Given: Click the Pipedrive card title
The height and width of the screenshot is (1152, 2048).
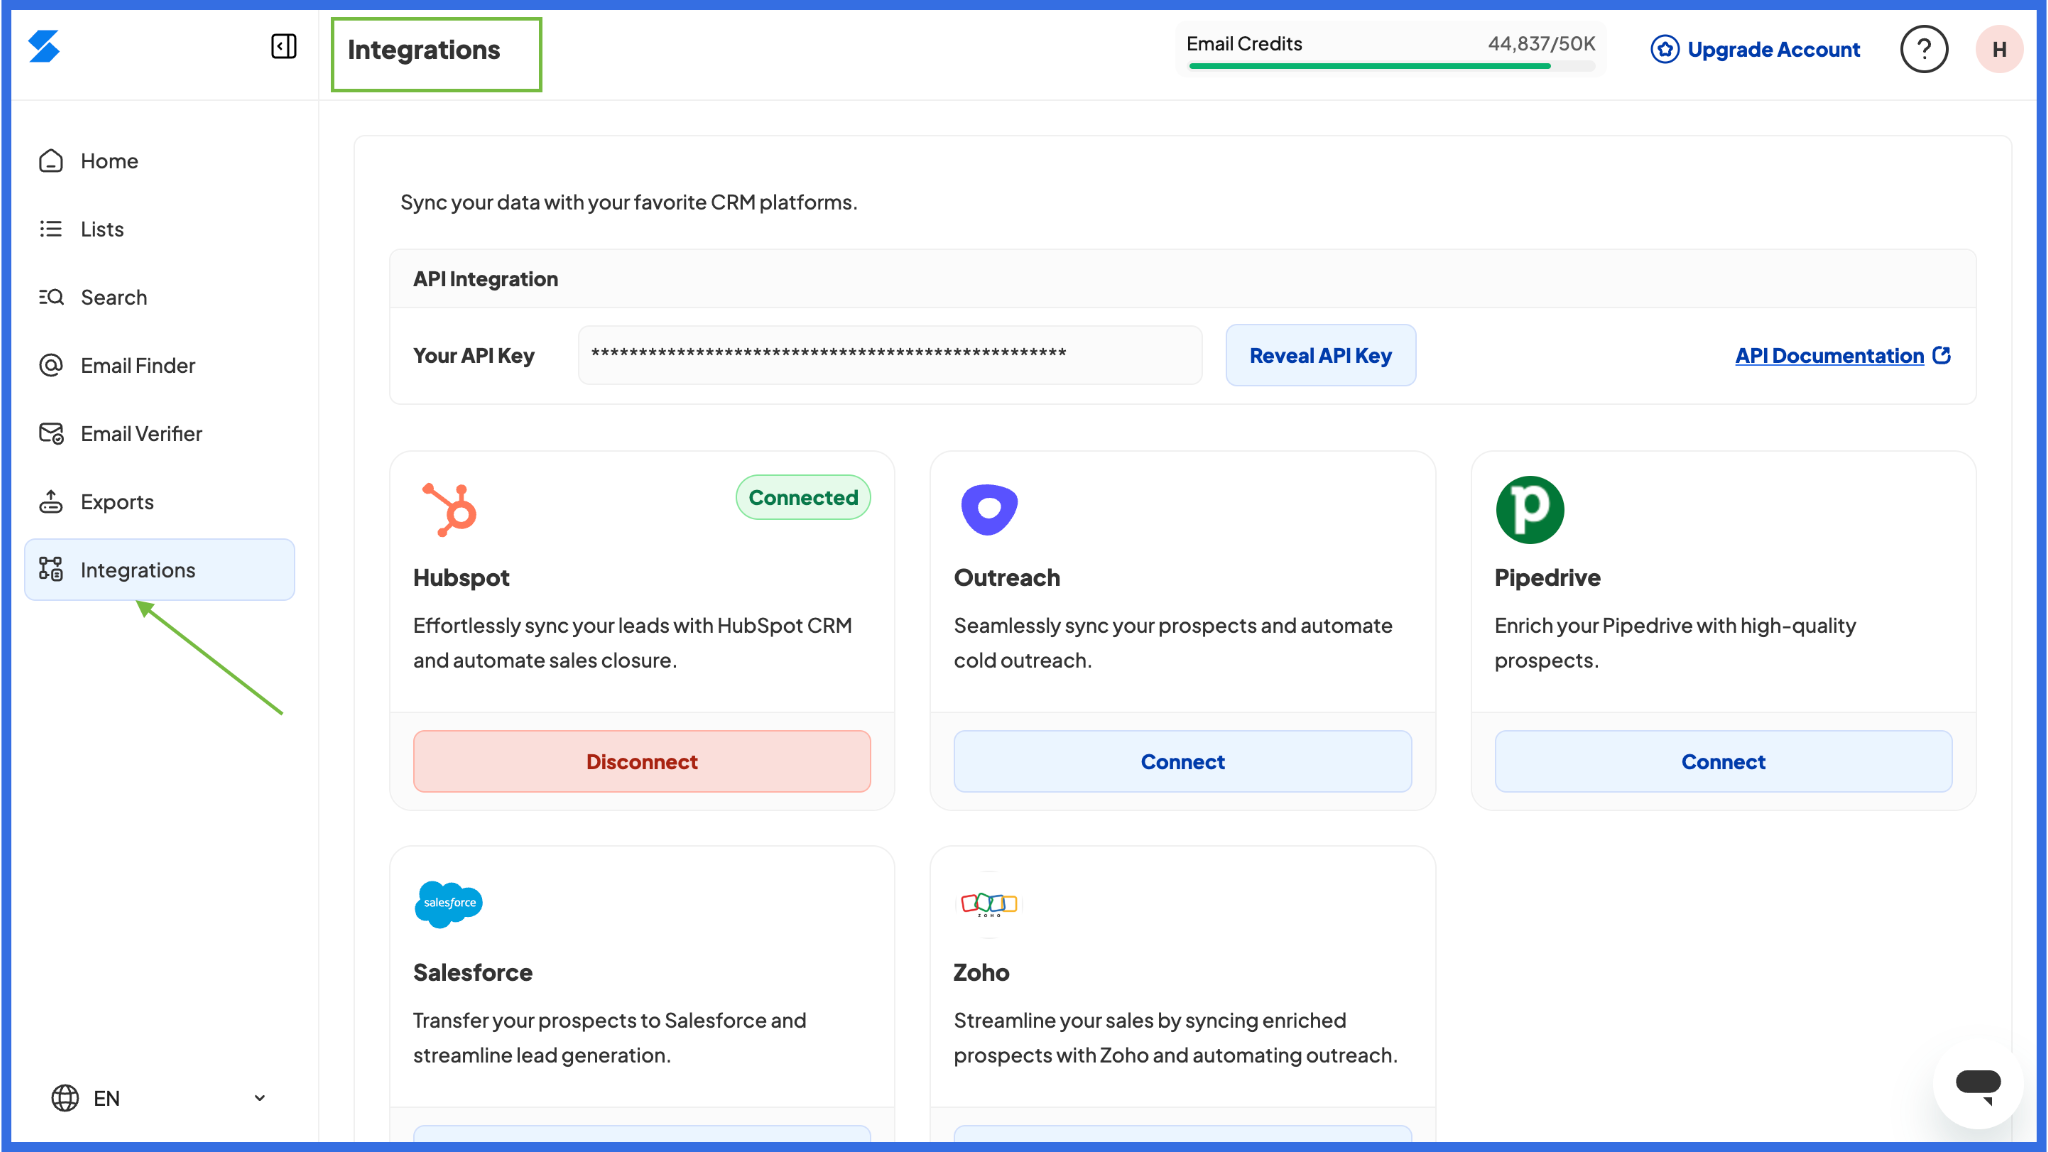Looking at the screenshot, I should (x=1547, y=577).
